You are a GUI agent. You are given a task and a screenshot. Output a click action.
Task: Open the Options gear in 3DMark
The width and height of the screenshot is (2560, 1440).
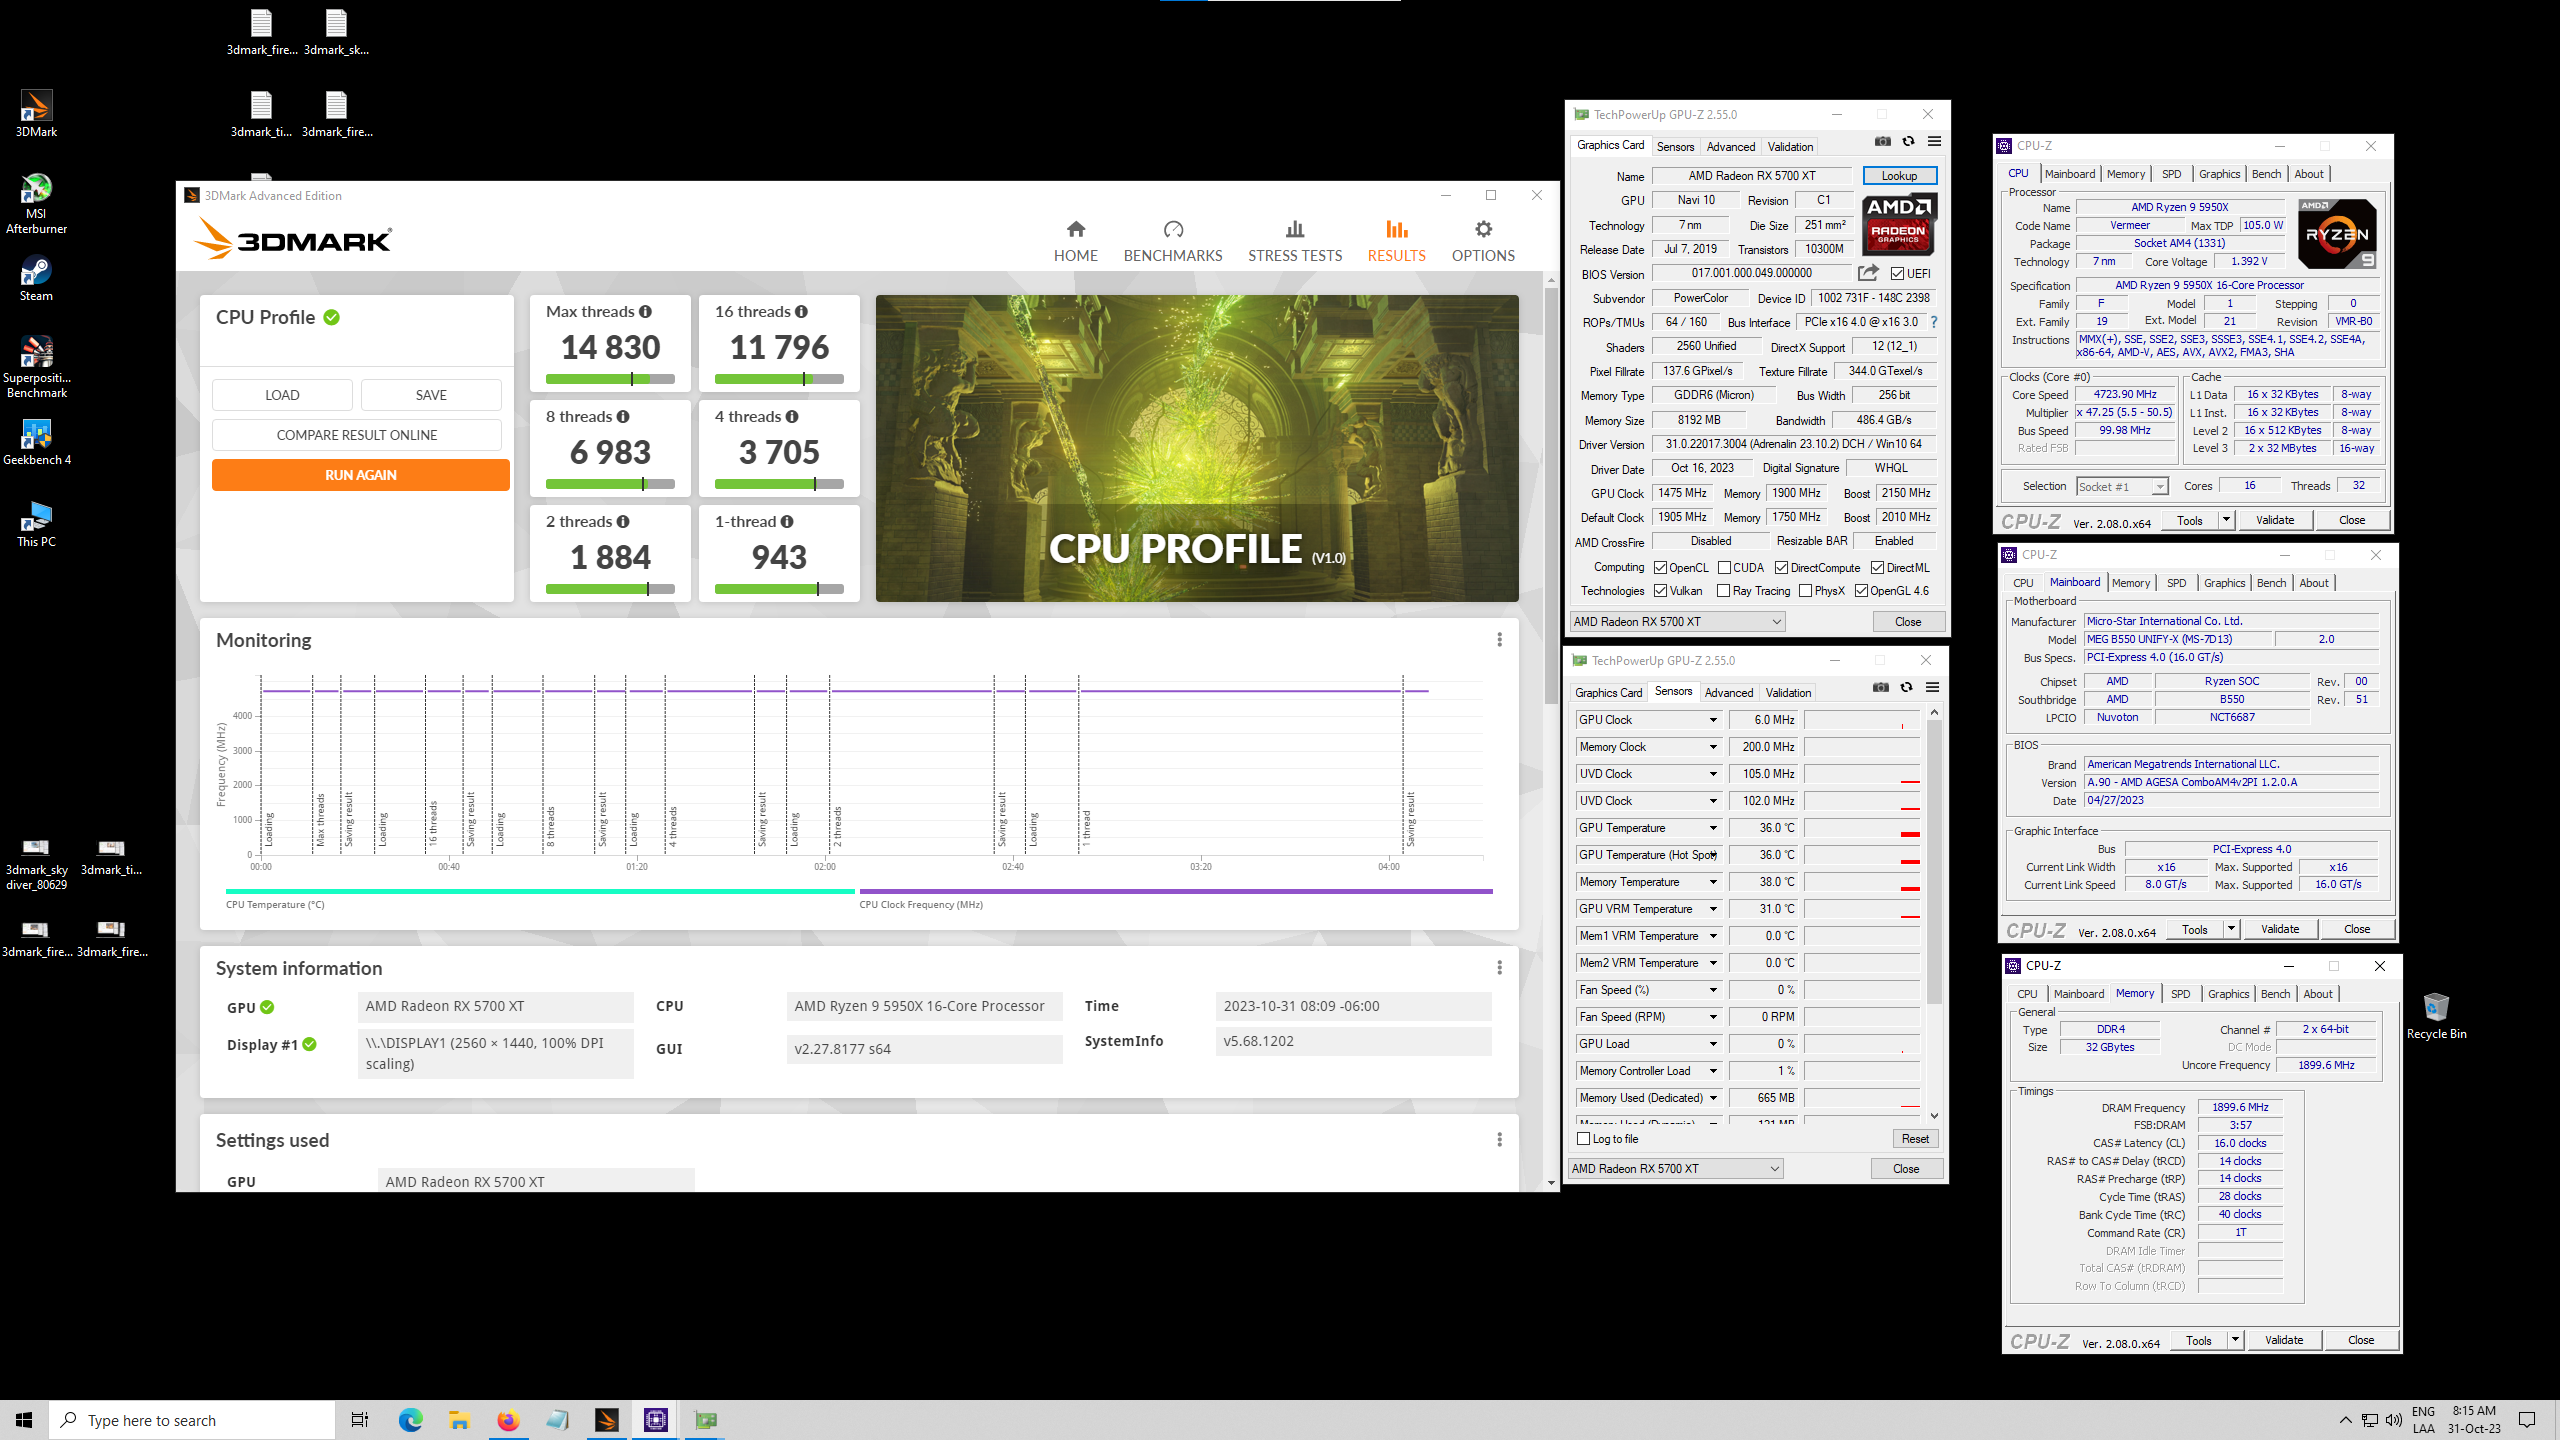click(x=1482, y=241)
